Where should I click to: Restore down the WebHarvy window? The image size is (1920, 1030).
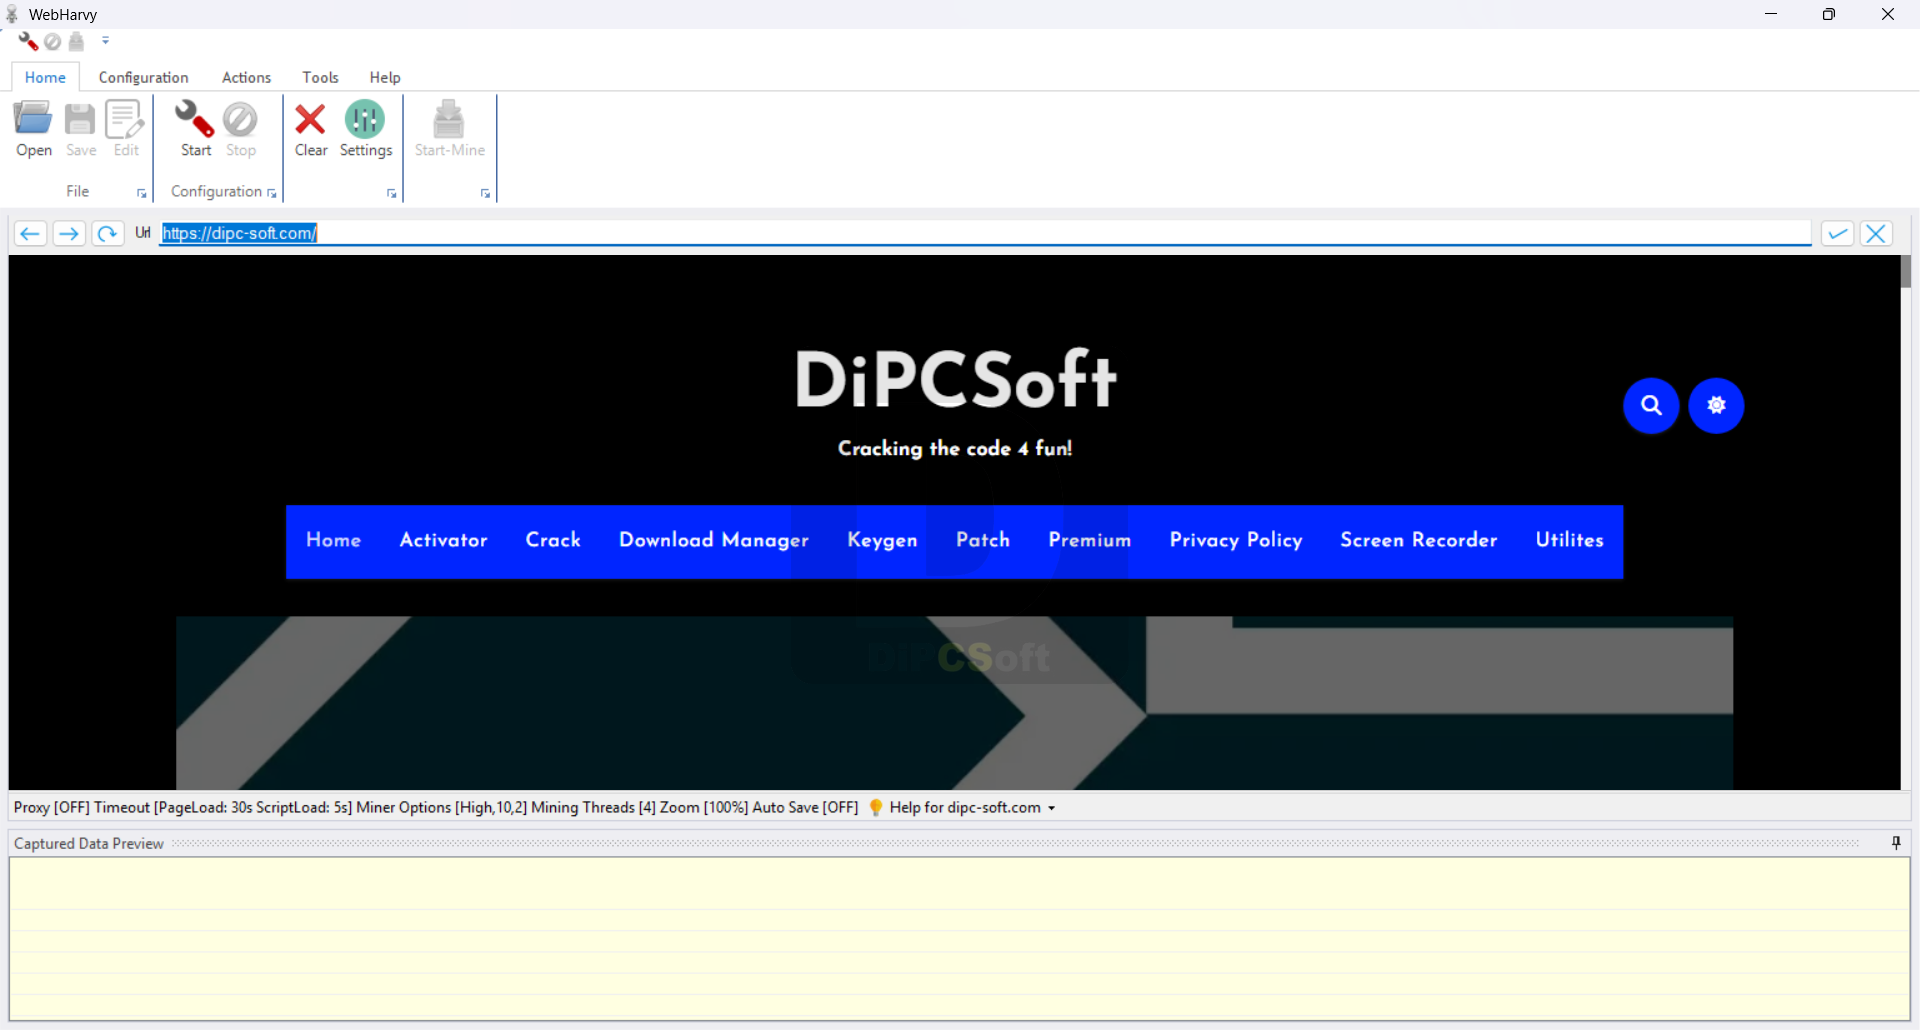[1829, 14]
